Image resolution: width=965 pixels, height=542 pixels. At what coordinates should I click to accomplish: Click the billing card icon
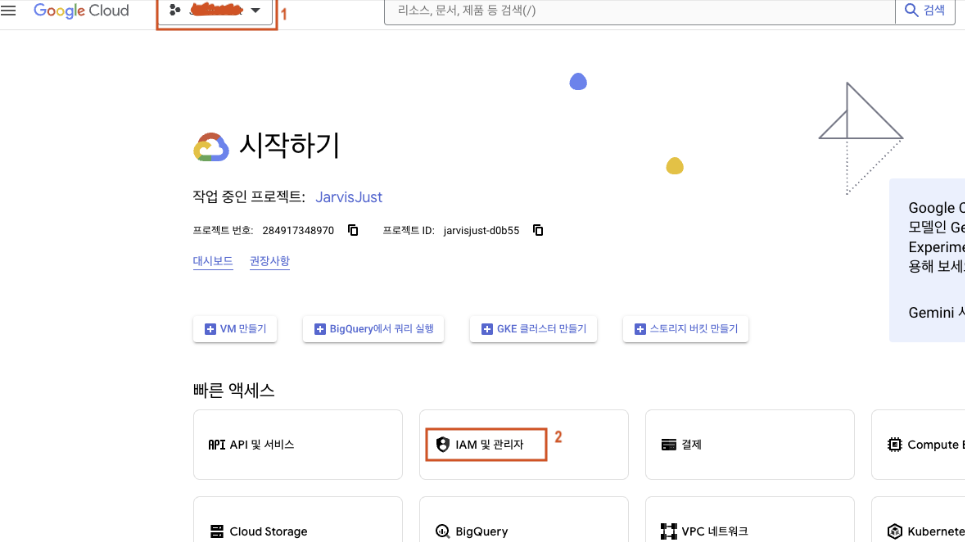(668, 445)
